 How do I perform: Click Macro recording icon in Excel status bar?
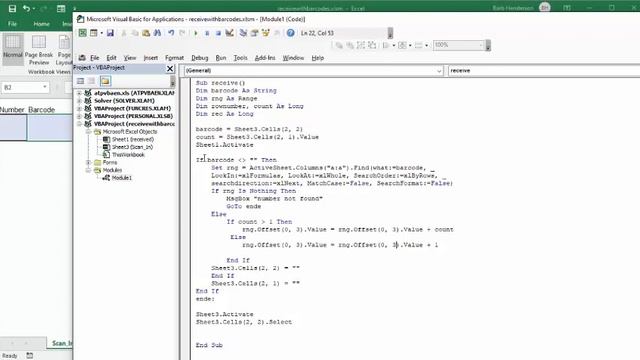click(x=29, y=356)
